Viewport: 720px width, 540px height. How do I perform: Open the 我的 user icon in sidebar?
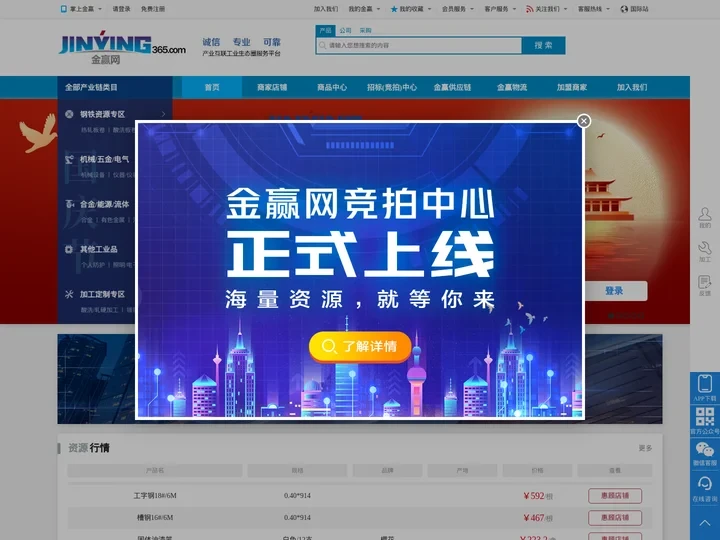705,214
